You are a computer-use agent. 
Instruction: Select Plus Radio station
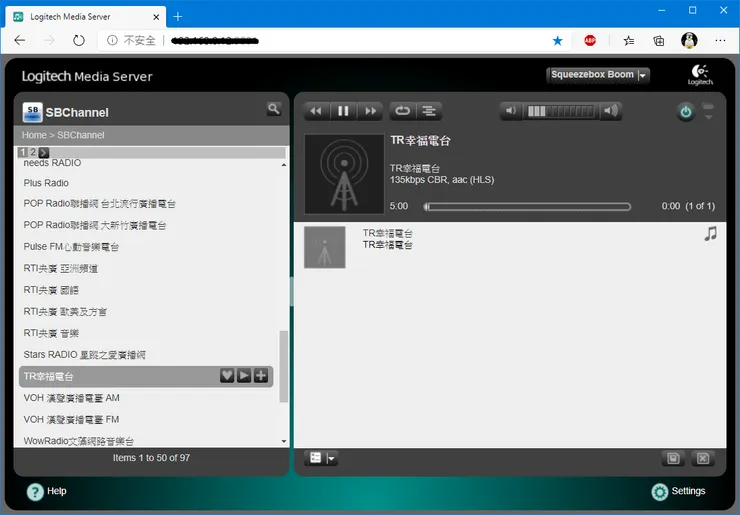point(46,183)
